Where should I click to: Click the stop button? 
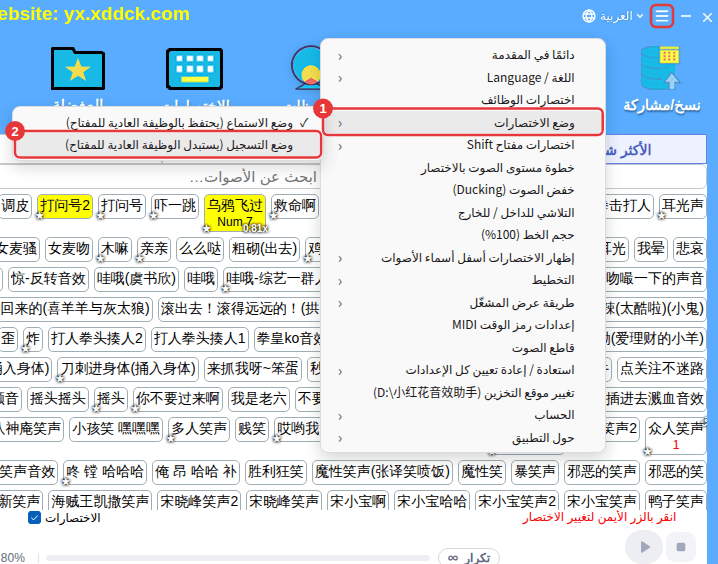[x=681, y=547]
